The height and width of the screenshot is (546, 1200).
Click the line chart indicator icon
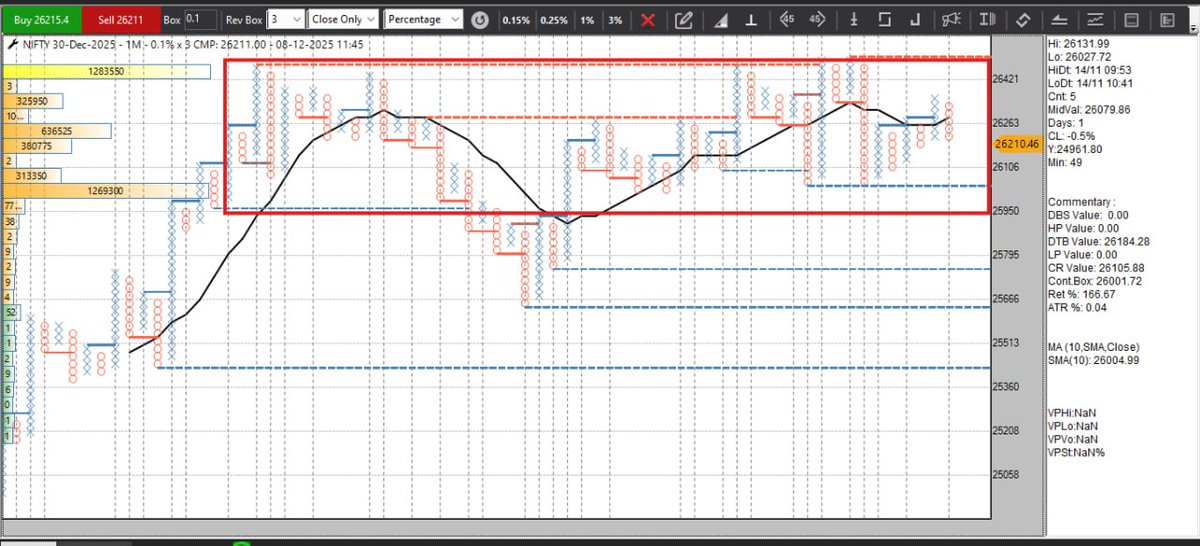1096,19
